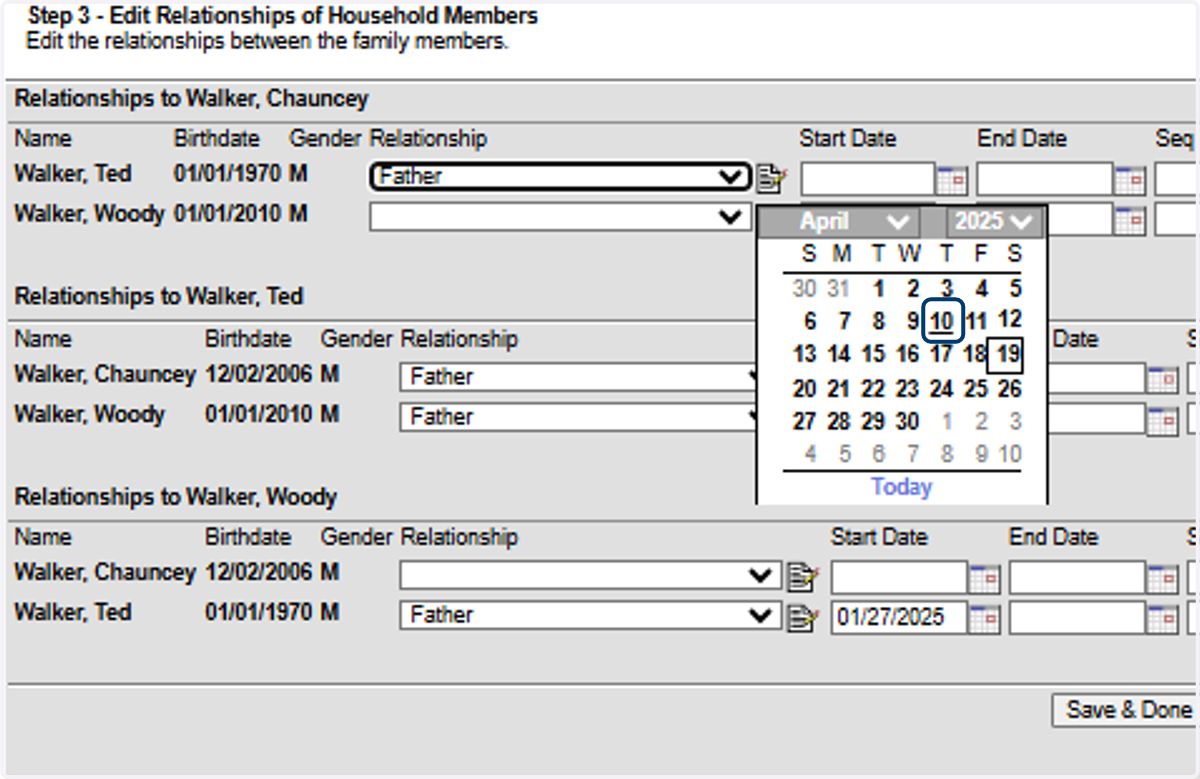Click 'Relationships to Walker, Ted' heading
This screenshot has height=779, width=1200.
pyautogui.click(x=159, y=297)
